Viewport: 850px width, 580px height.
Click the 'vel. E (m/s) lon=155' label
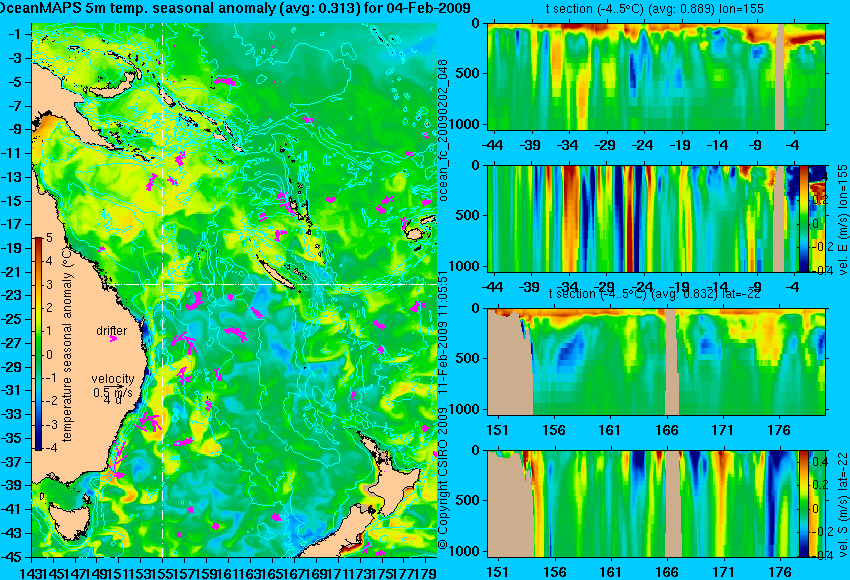(x=842, y=220)
